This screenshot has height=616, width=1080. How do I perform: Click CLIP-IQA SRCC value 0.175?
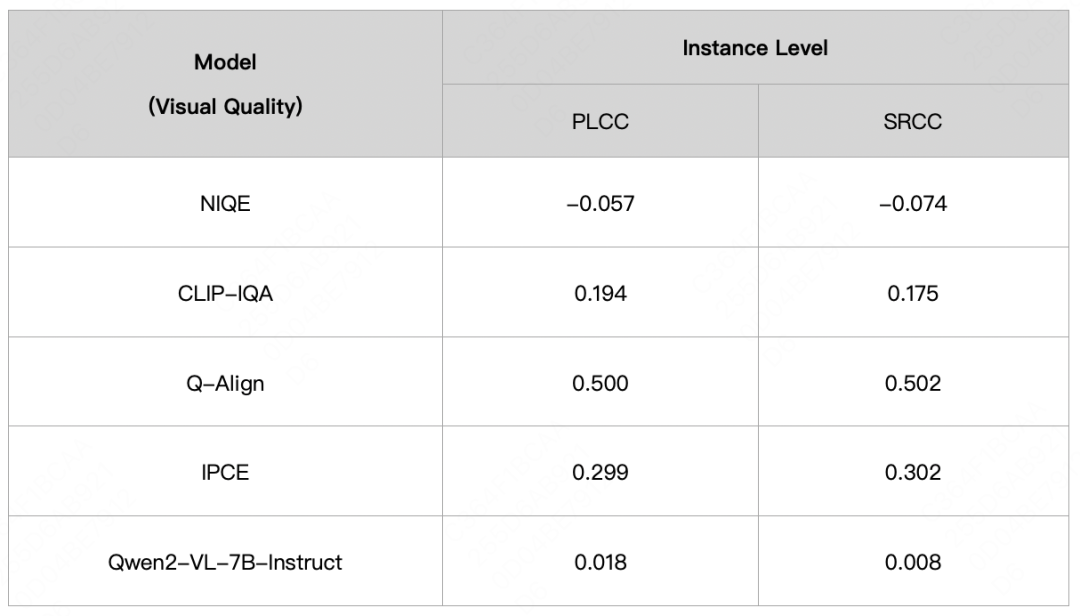tap(913, 292)
